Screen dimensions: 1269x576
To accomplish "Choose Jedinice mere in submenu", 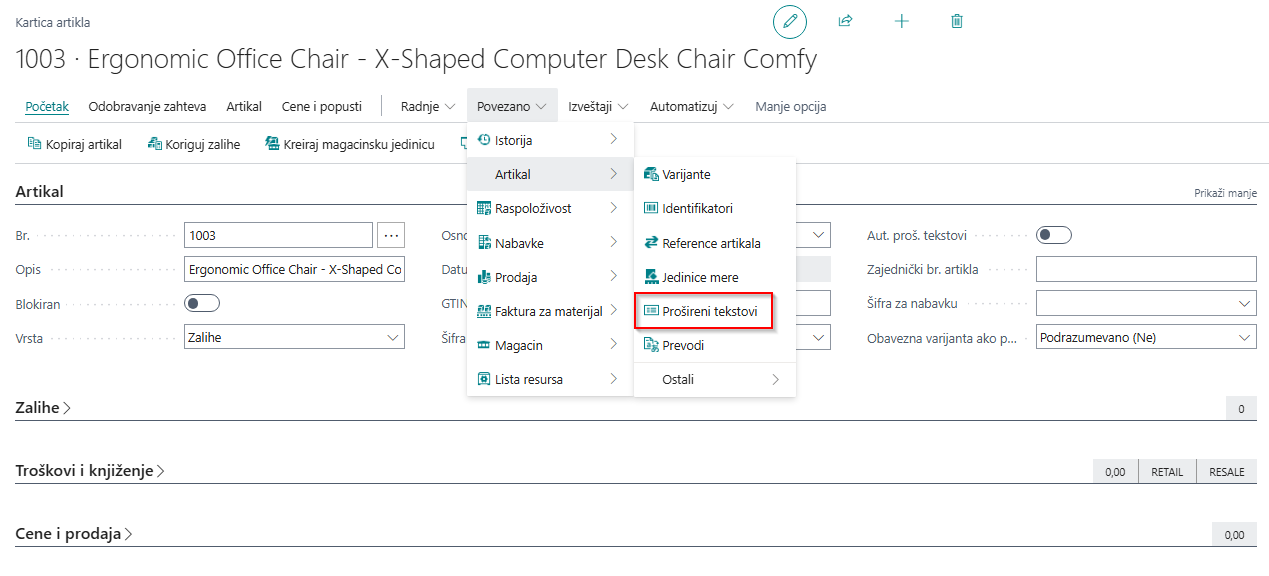I will 700,277.
